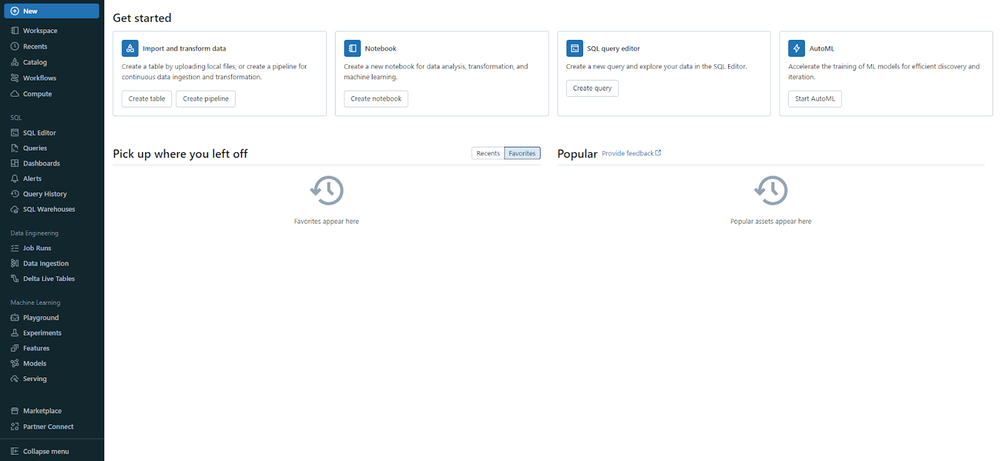
Task: Click the AutoML card title
Action: 821,48
